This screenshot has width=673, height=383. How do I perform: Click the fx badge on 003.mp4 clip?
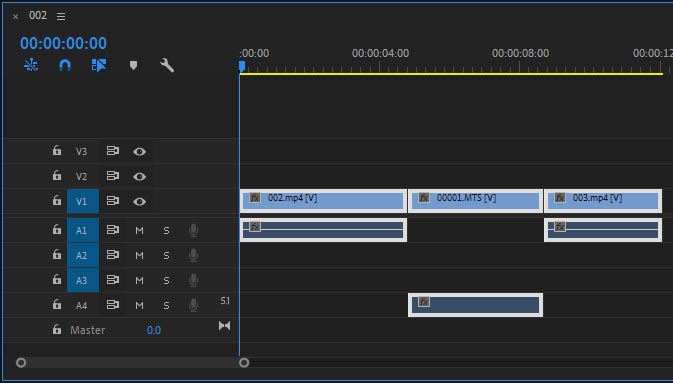560,198
